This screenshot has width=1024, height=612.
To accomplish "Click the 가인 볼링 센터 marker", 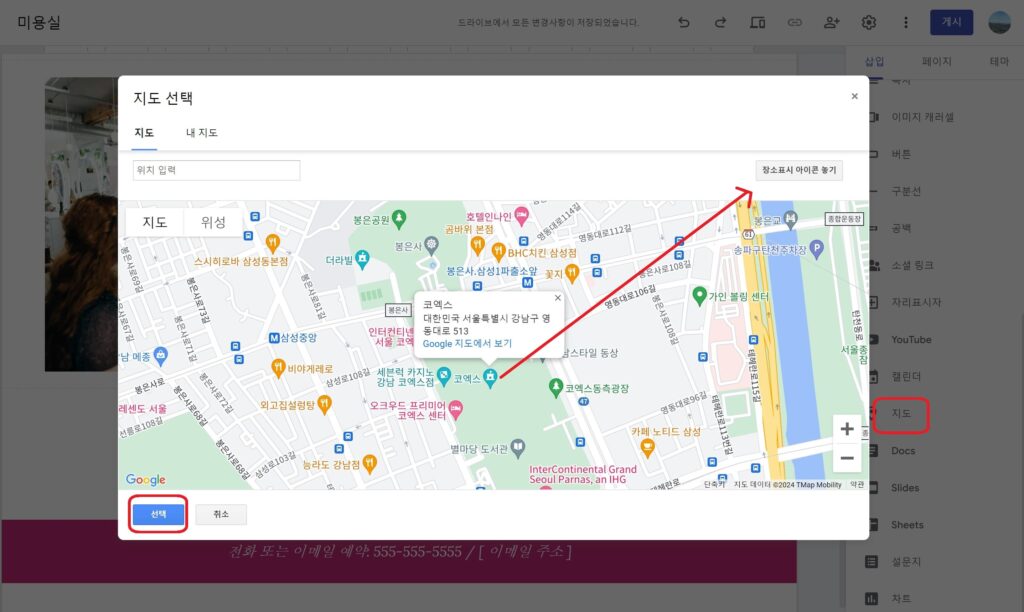I will (x=699, y=295).
